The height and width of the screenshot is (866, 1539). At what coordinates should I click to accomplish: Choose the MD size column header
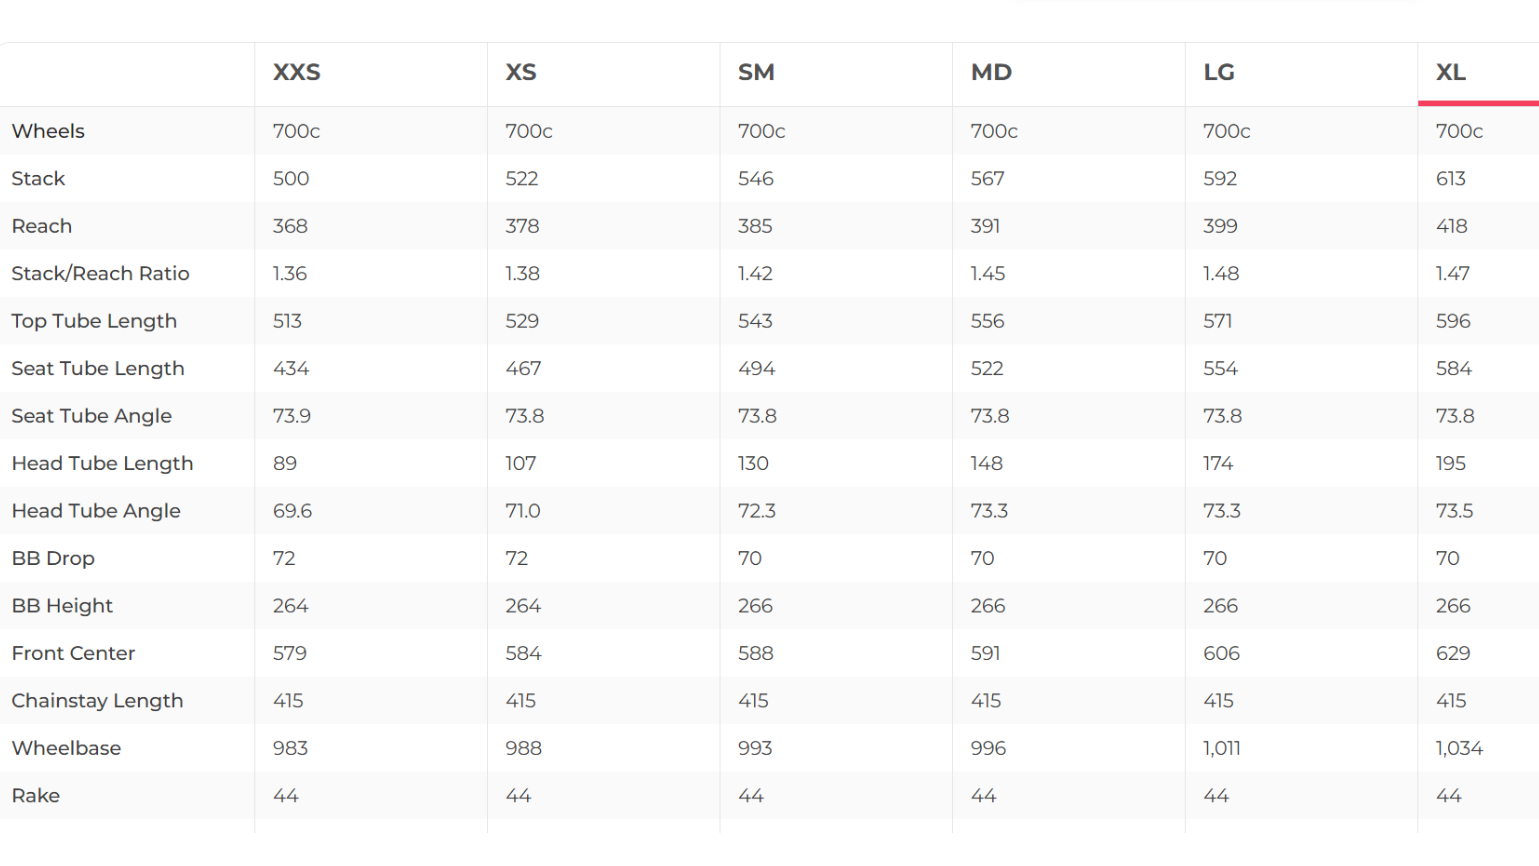click(991, 73)
